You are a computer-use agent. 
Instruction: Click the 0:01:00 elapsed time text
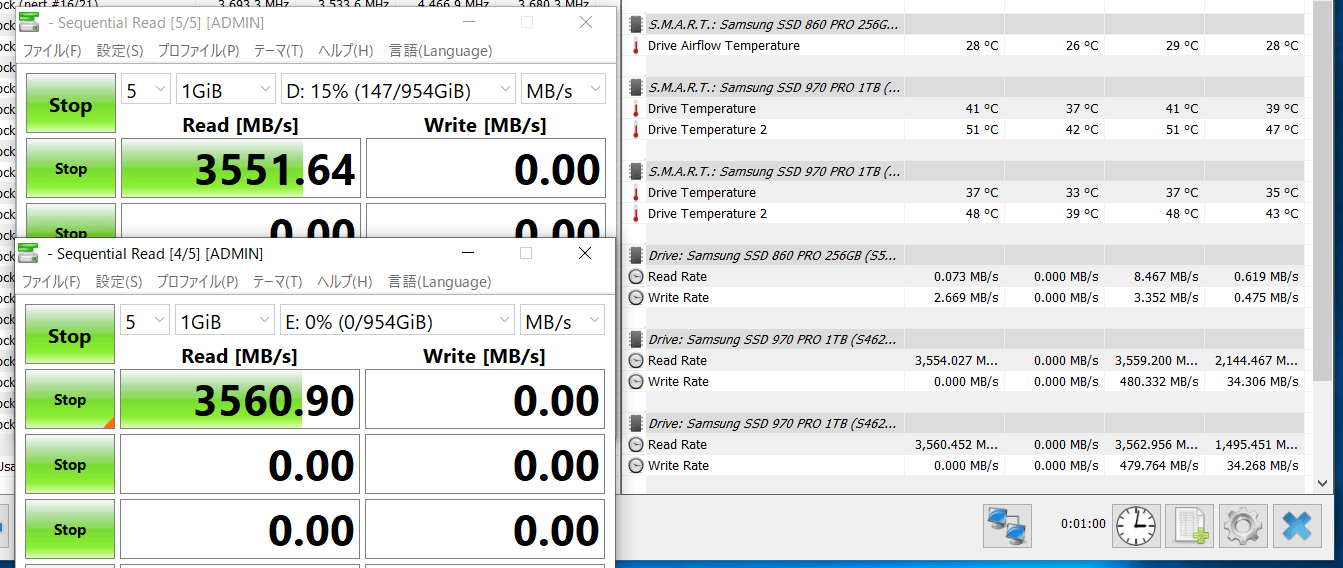click(x=1083, y=523)
